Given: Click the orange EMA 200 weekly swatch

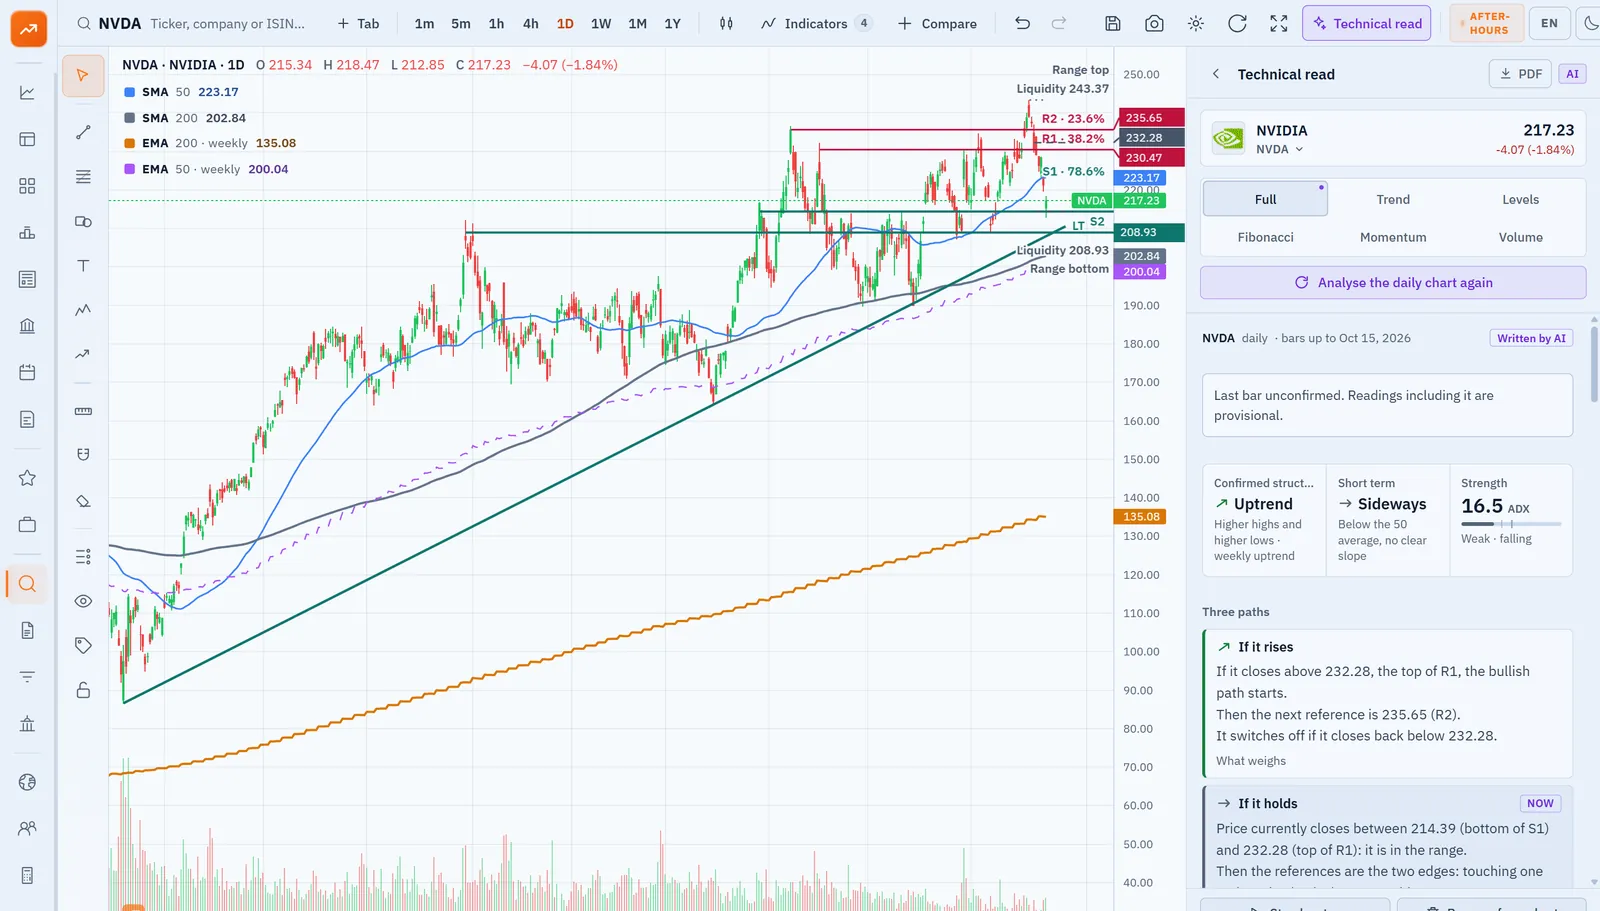Looking at the screenshot, I should pyautogui.click(x=129, y=143).
